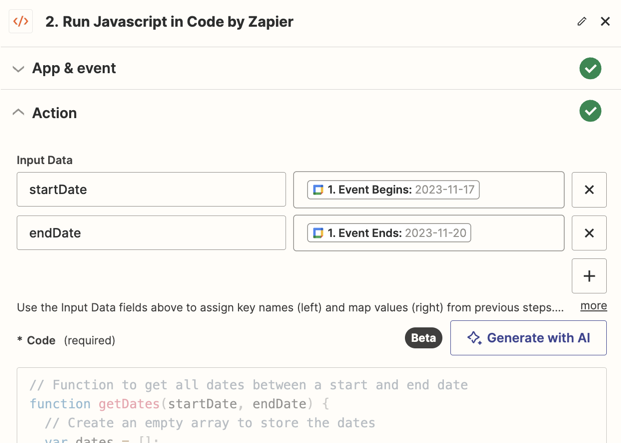621x443 pixels.
Task: Edit the endDate key field
Action: coord(151,233)
